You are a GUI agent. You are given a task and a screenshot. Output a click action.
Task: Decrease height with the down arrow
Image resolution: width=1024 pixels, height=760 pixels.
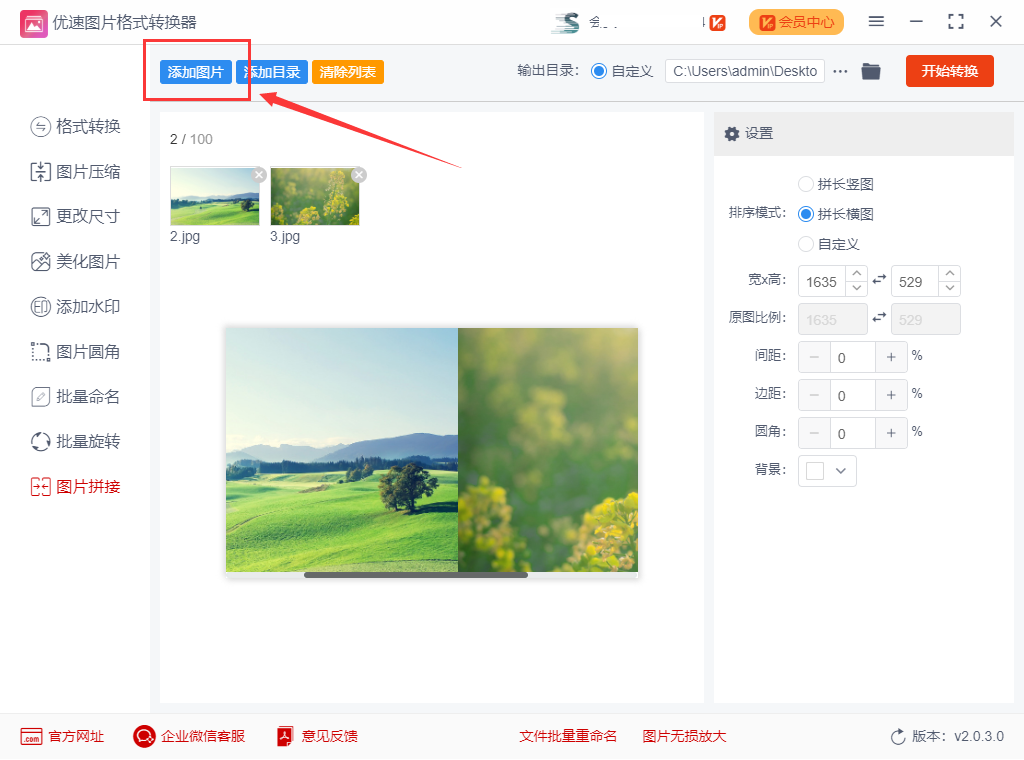[950, 289]
